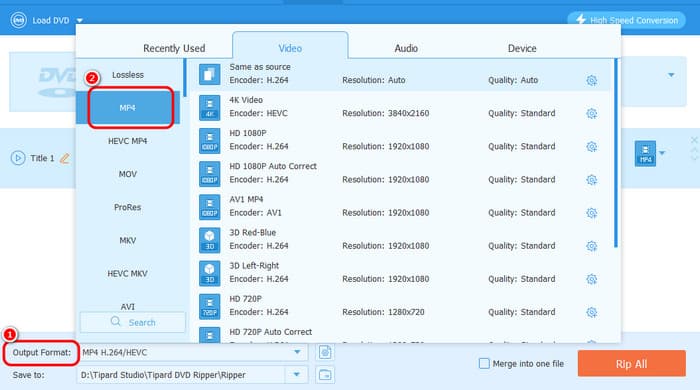Viewport: 700px width, 390px height.
Task: Click the 3D Left-Right cube icon
Action: point(209,273)
